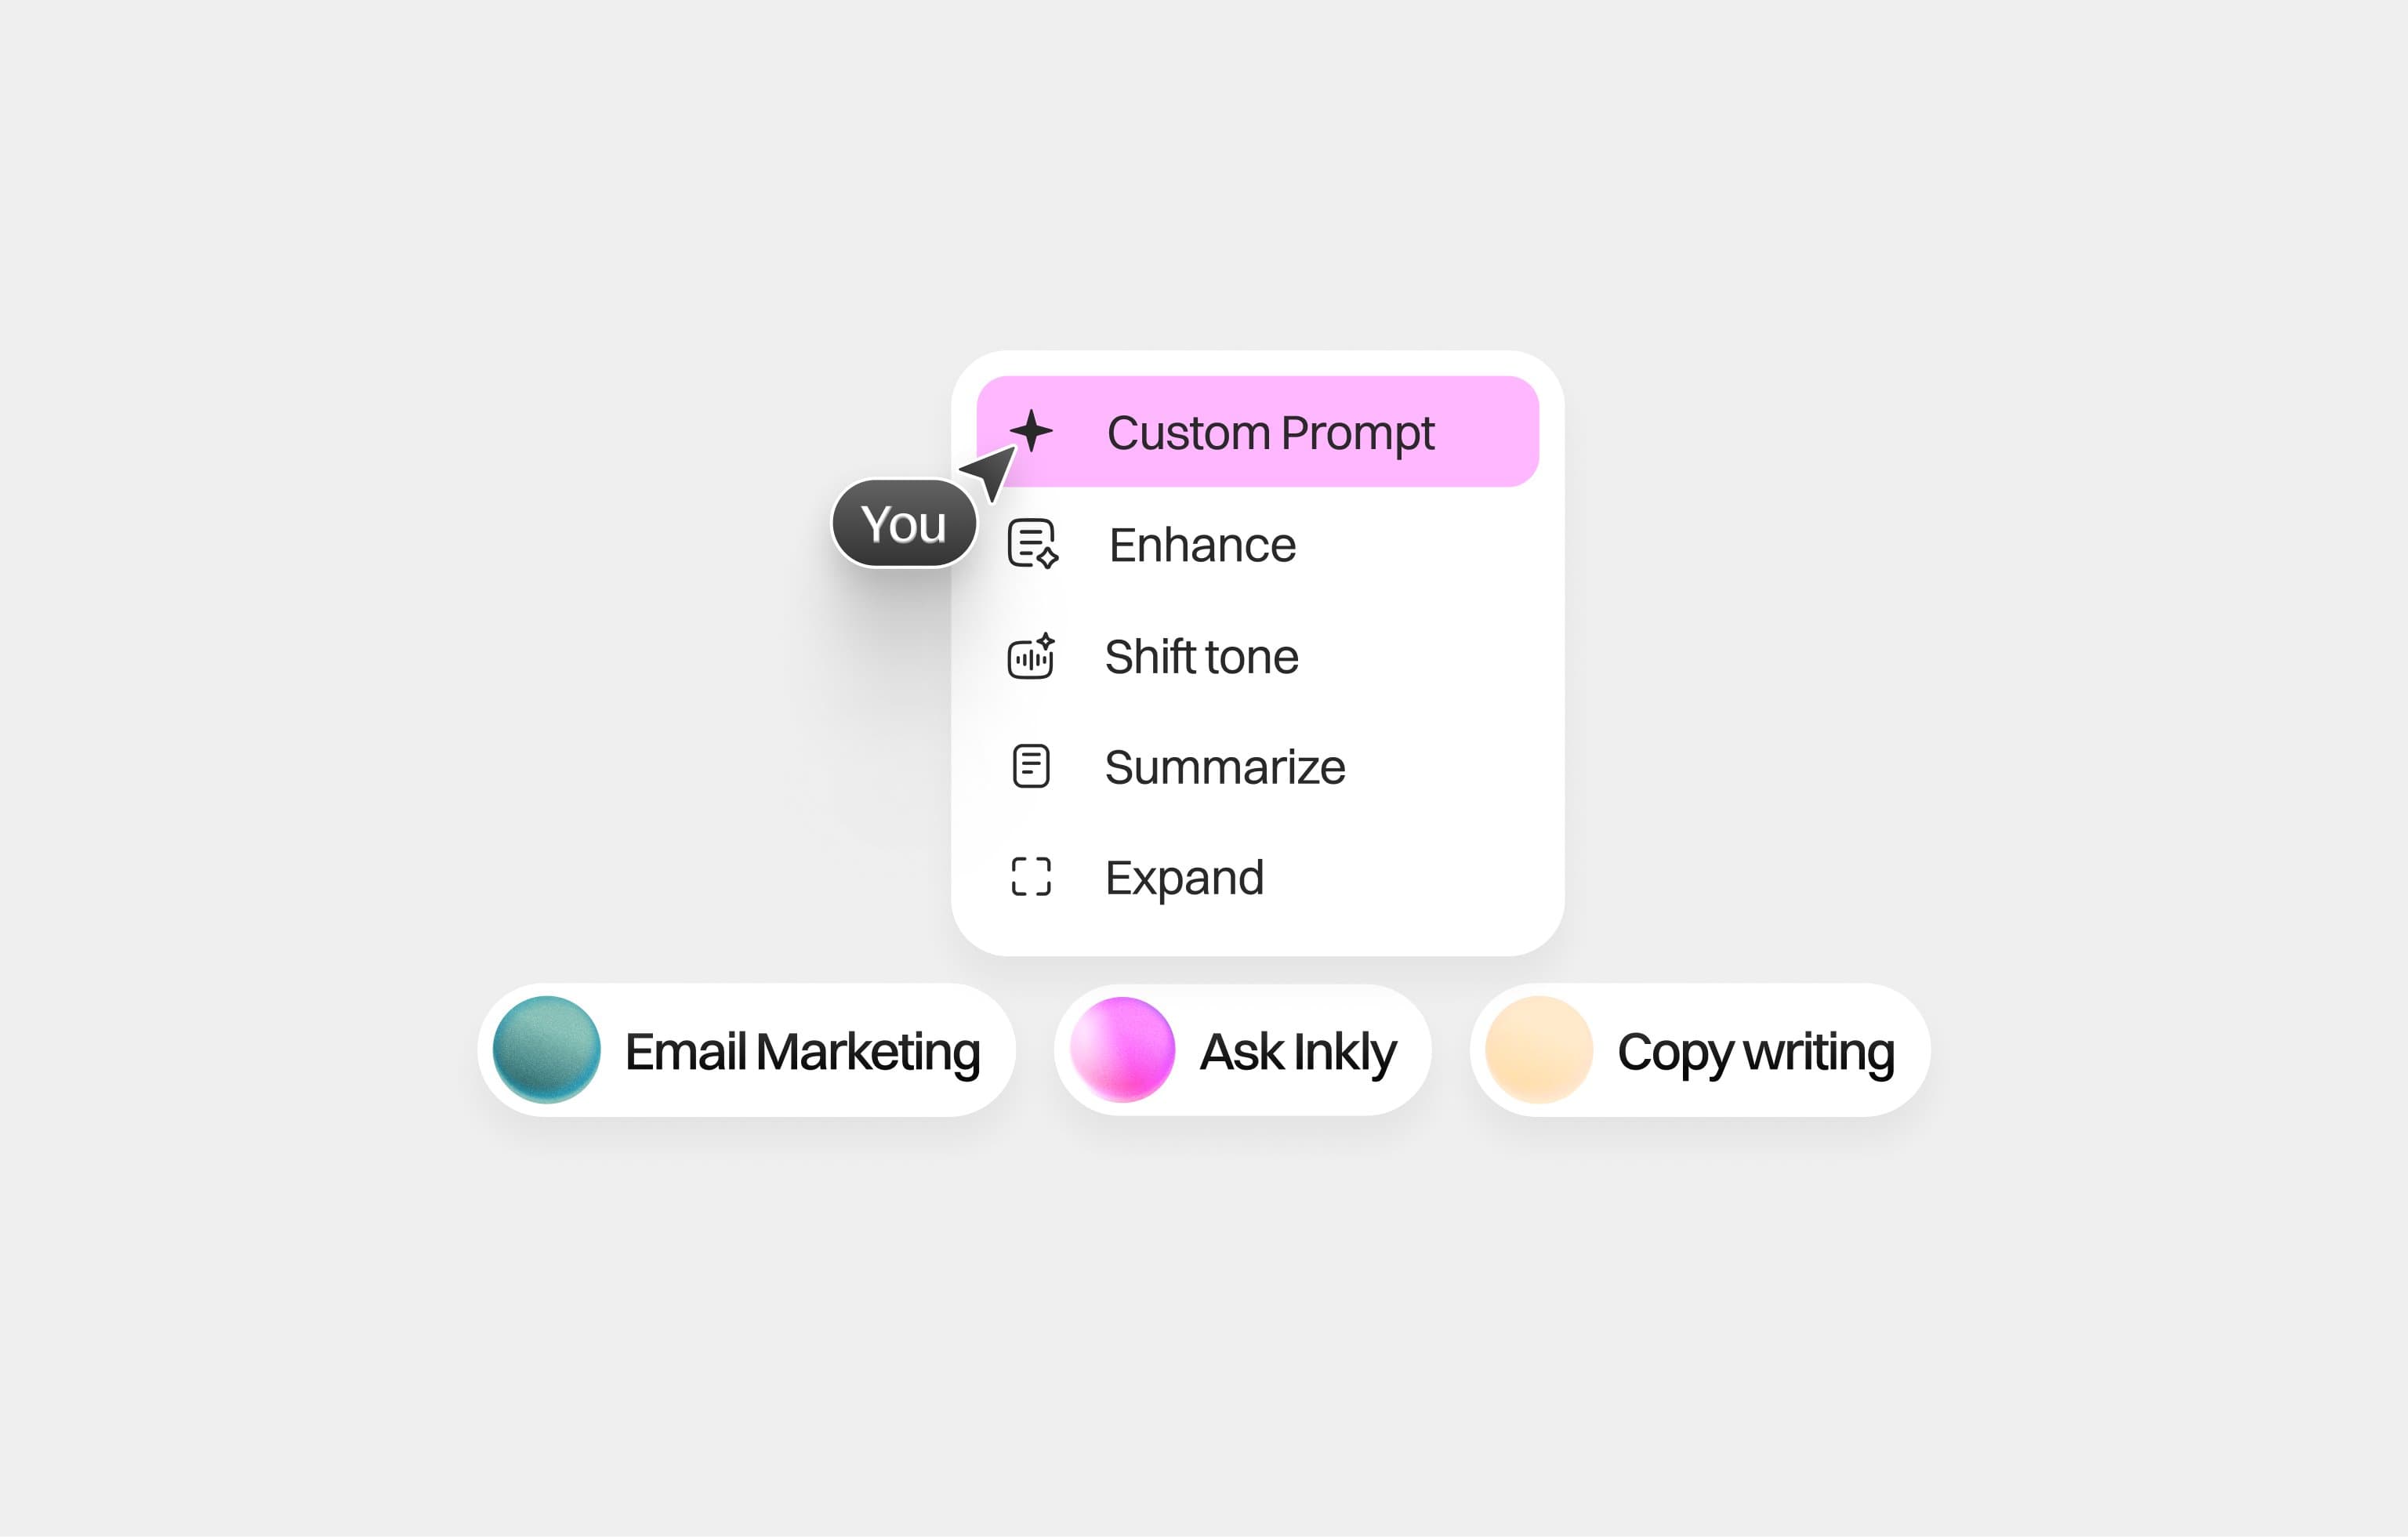Open the Email Marketing chip
Image resolution: width=2408 pixels, height=1537 pixels.
click(746, 1050)
